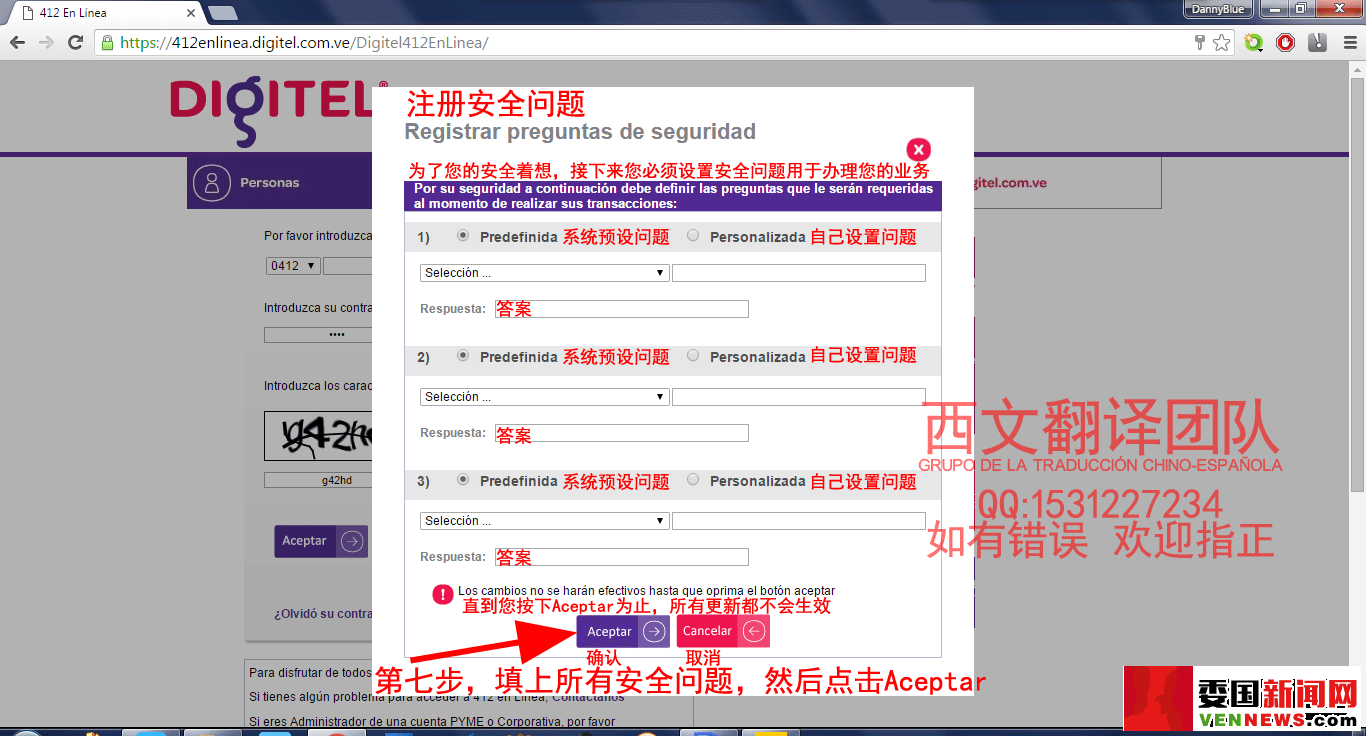View site security lock info
This screenshot has height=736, width=1366.
107,43
